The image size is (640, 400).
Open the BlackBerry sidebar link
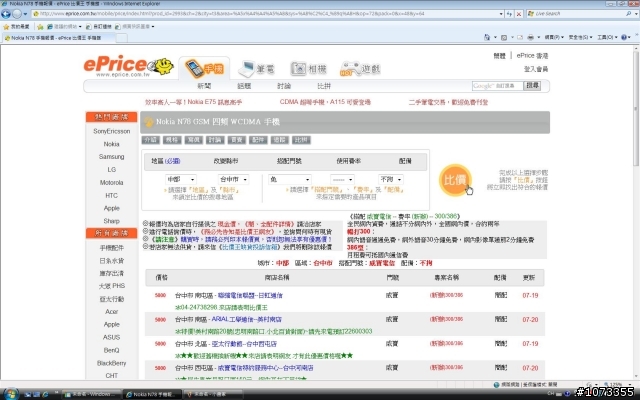111,363
